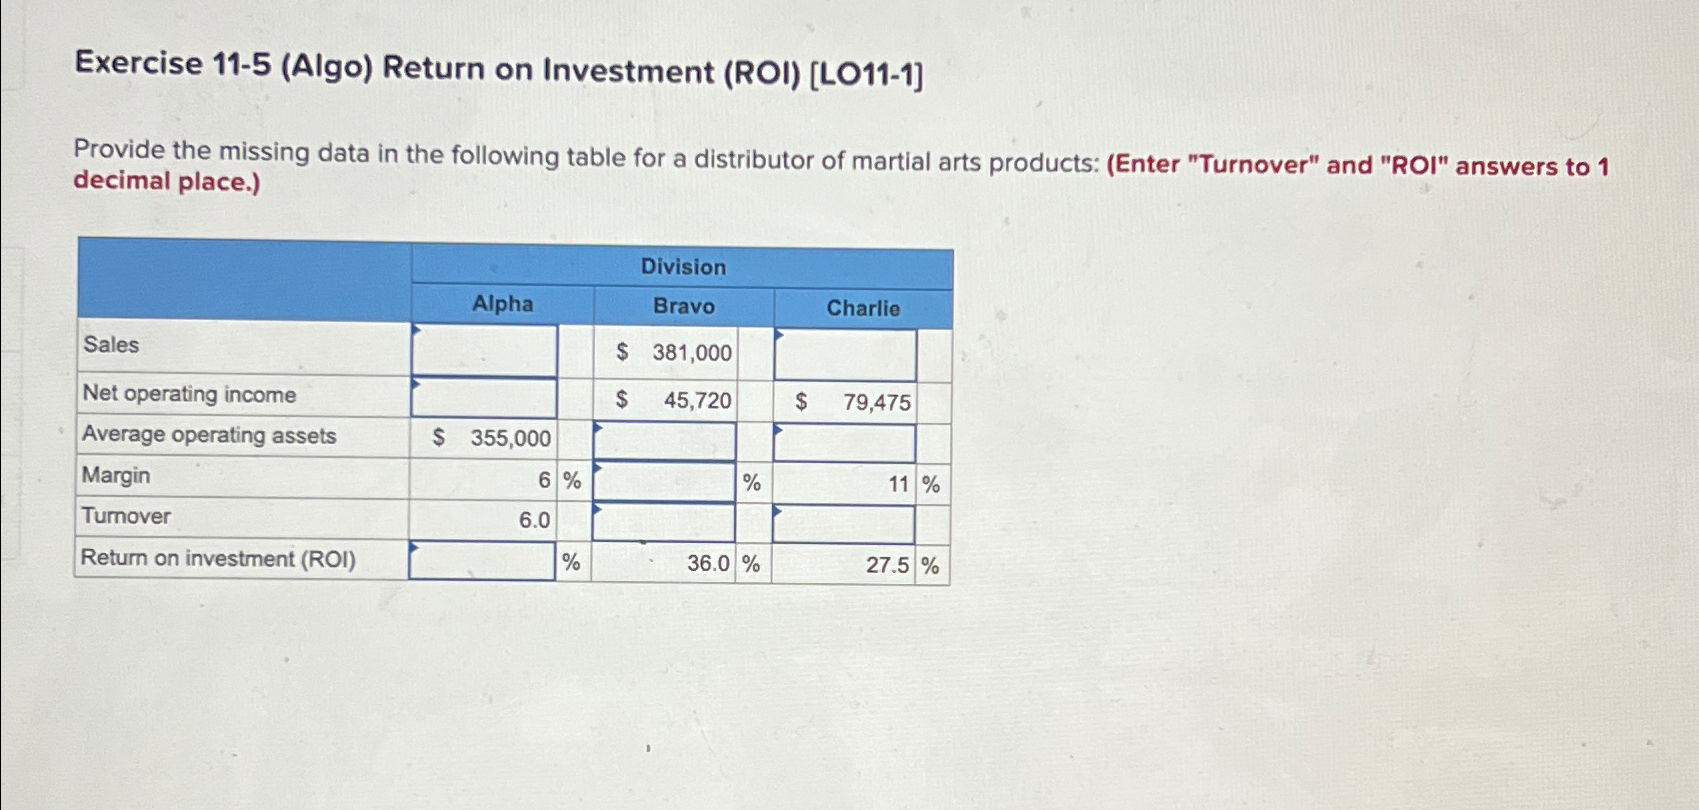
Task: Select the ROI input field for Alpha
Action: pos(483,560)
